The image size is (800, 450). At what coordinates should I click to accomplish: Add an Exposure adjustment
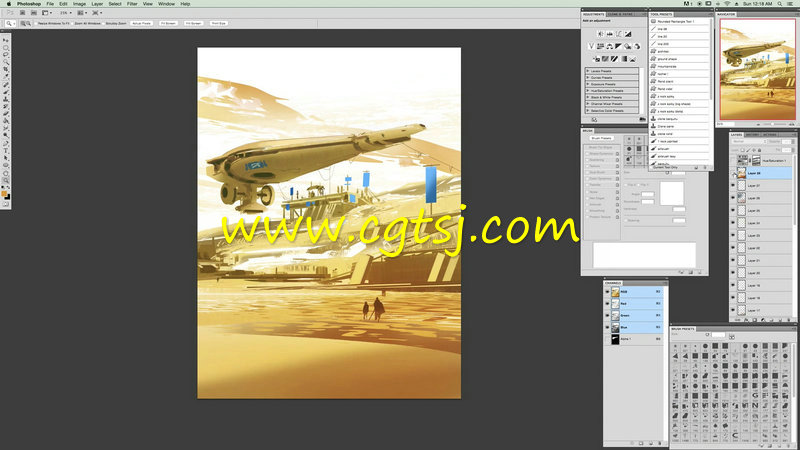tap(628, 34)
